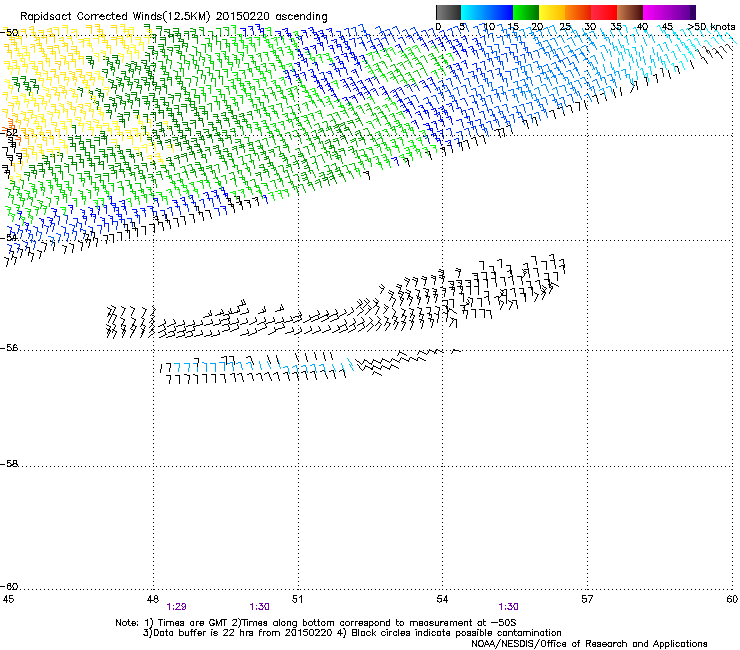
Task: Click the magenta 40-45 knots color segment
Action: (656, 12)
